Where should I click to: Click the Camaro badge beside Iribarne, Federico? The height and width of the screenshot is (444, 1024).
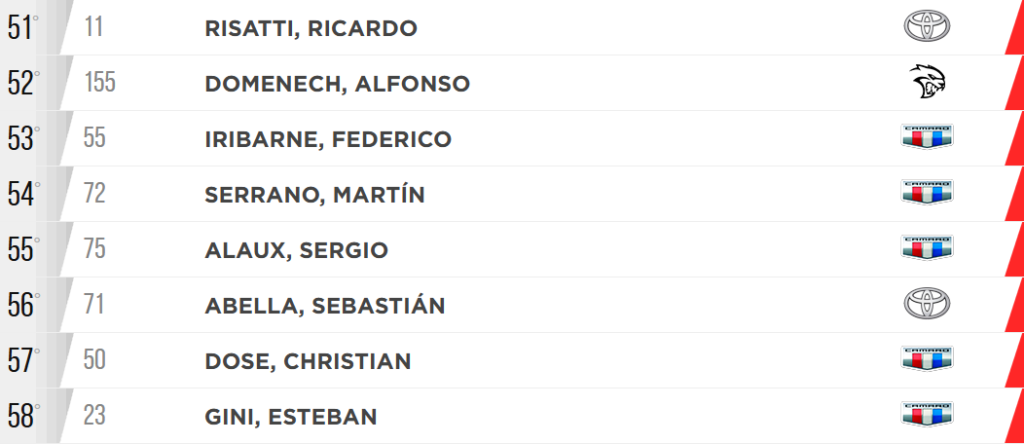tap(927, 137)
